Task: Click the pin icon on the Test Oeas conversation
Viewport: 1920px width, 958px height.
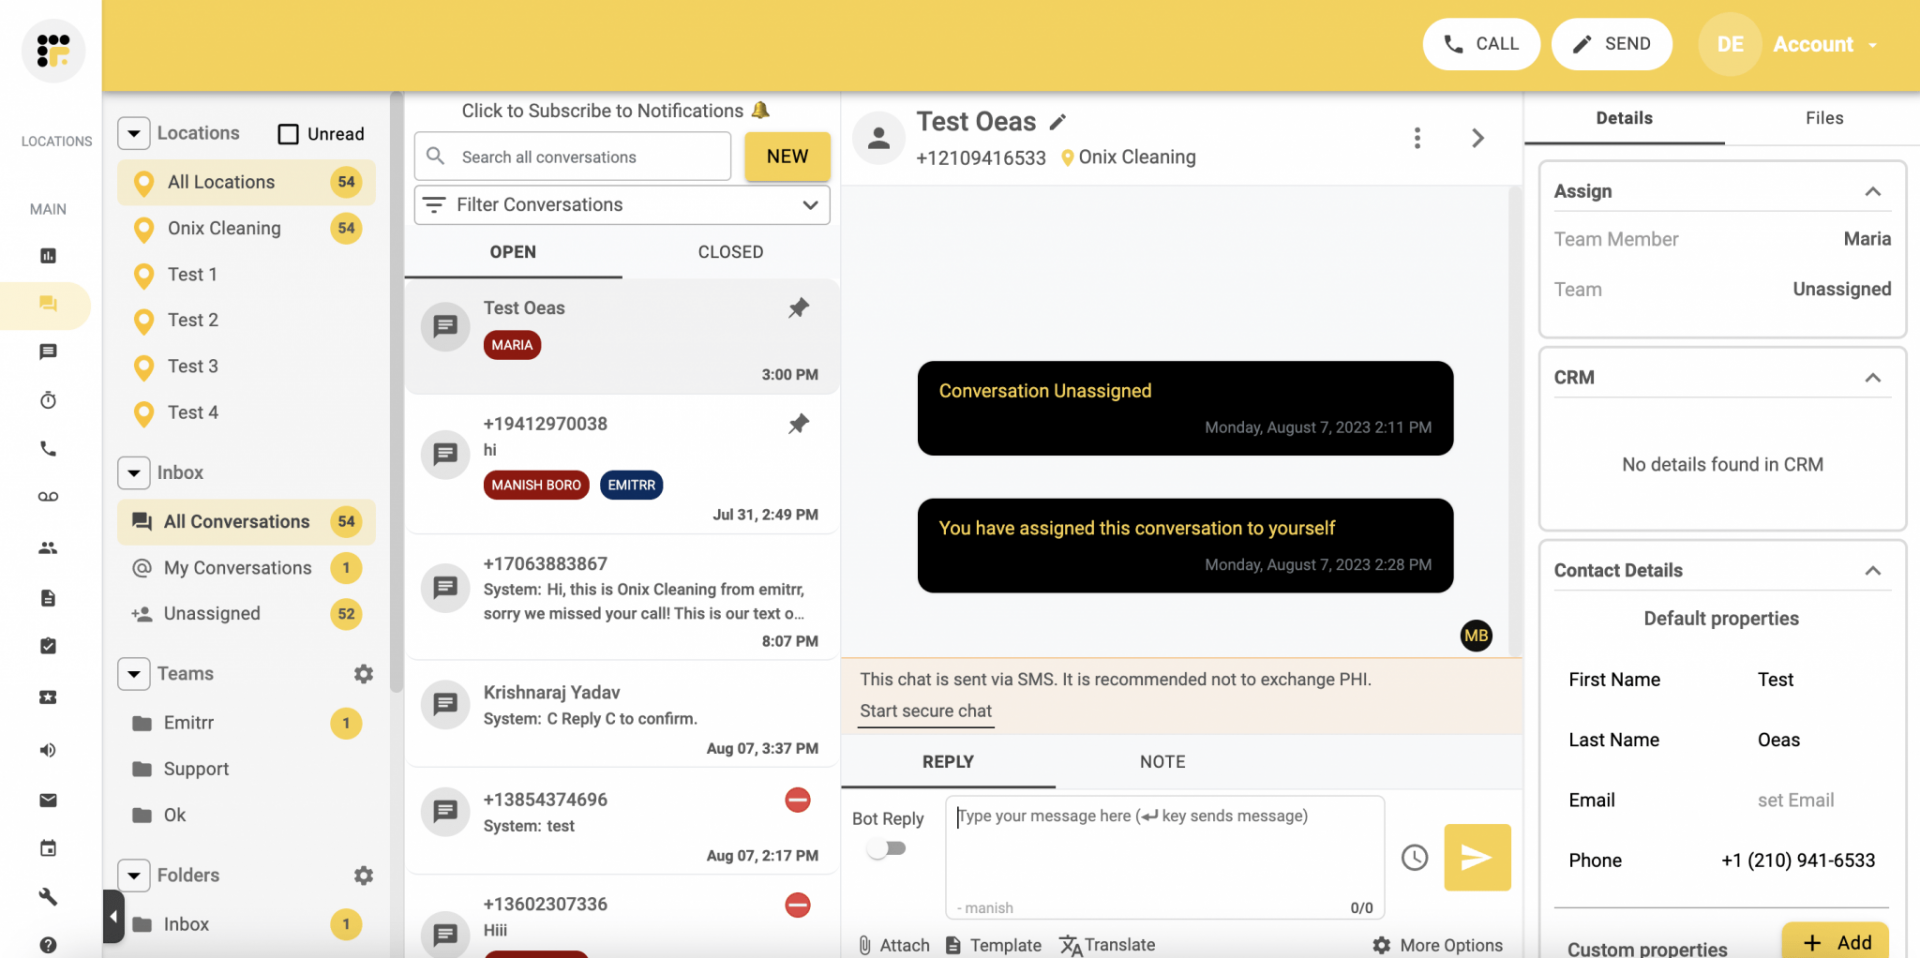Action: 798,307
